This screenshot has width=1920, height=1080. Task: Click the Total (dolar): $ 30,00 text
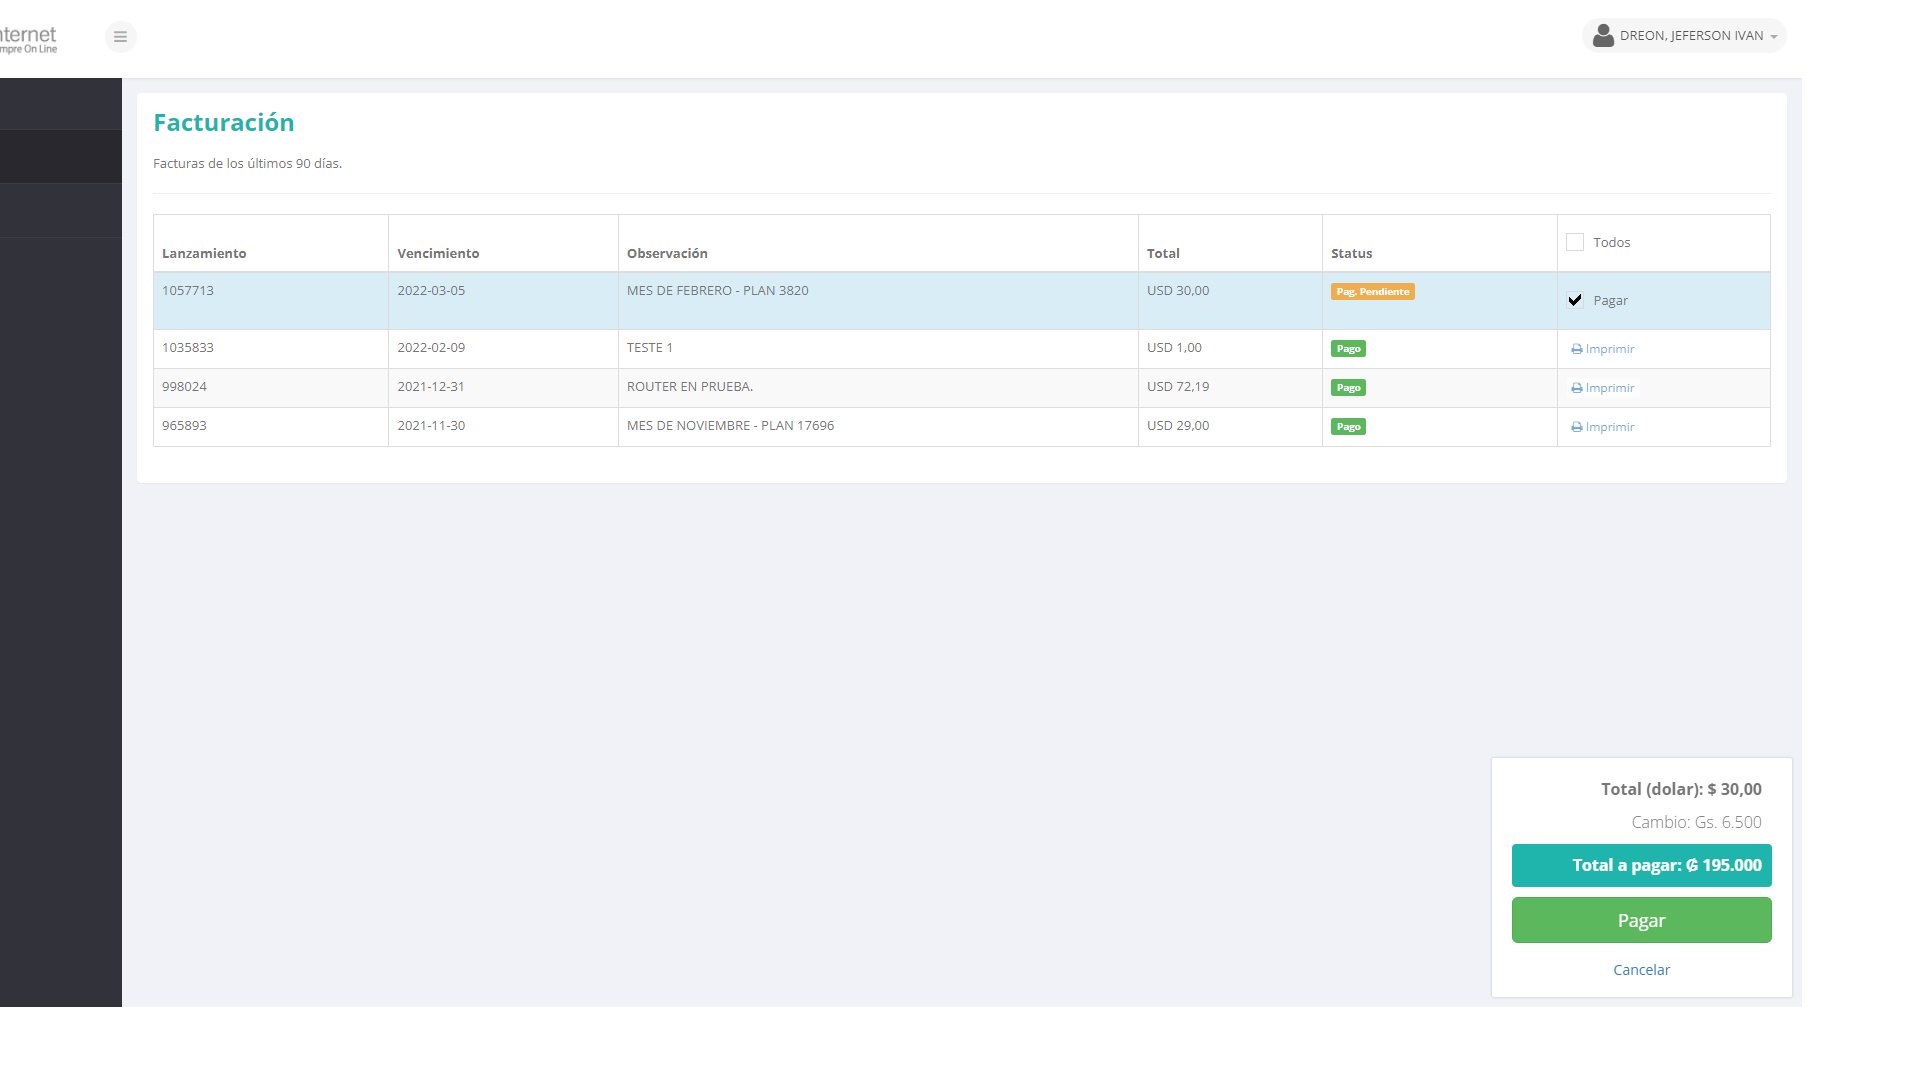pyautogui.click(x=1681, y=790)
